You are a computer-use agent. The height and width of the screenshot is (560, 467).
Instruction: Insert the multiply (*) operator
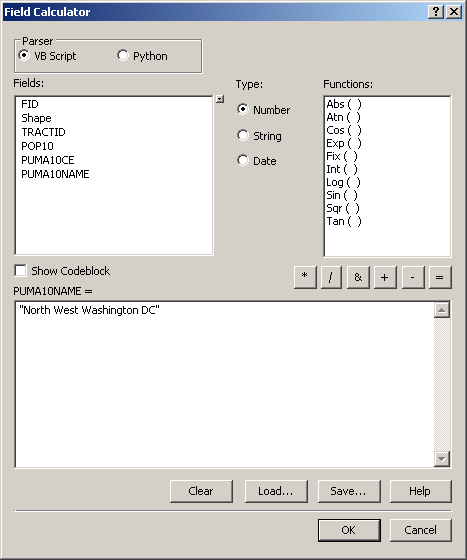(305, 277)
